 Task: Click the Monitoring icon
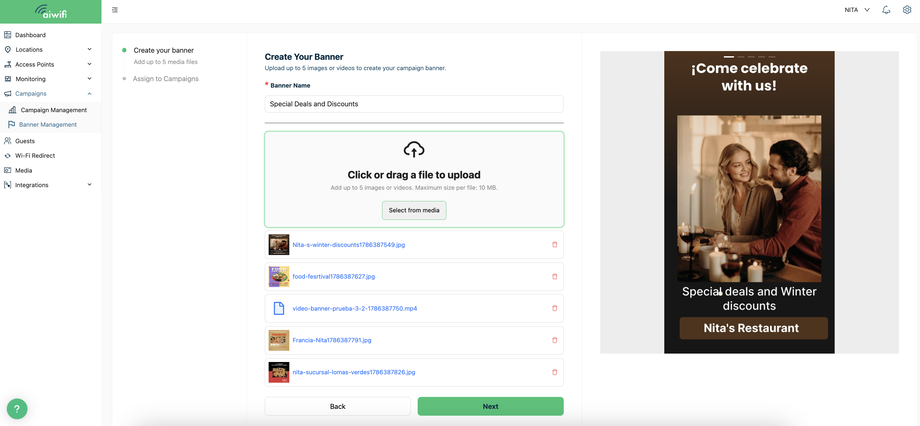tap(8, 79)
